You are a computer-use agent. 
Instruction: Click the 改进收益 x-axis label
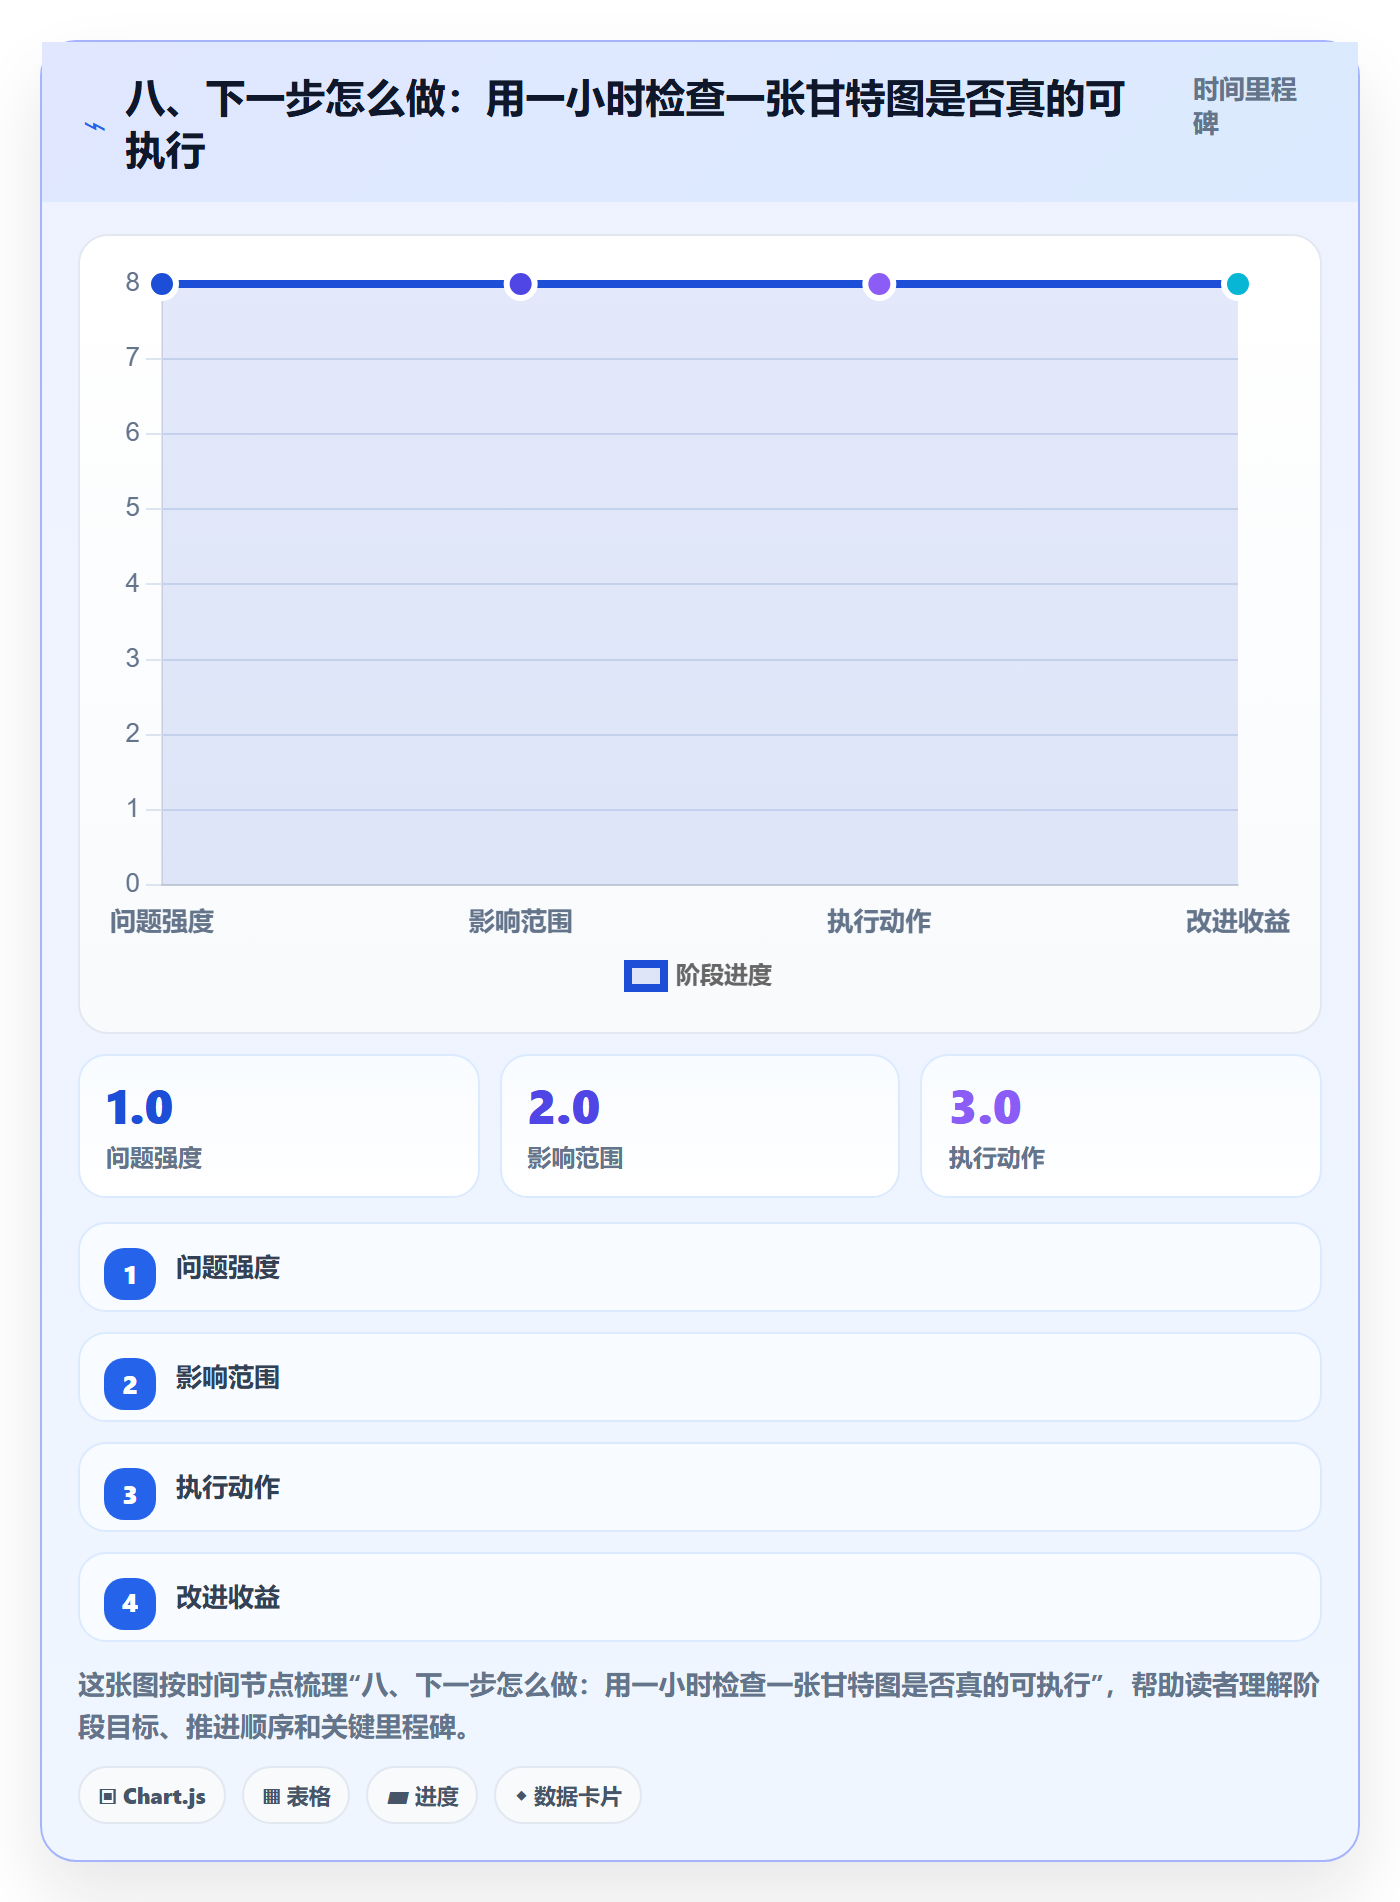coord(1238,921)
